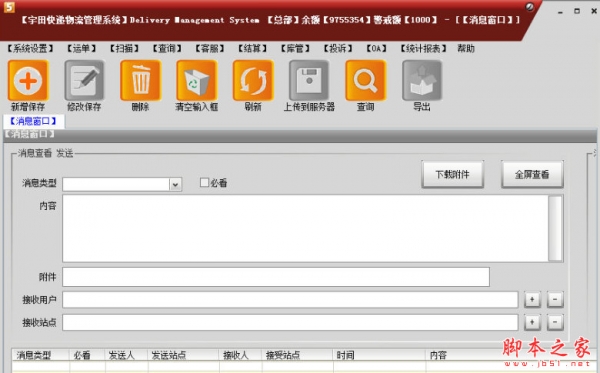This screenshot has width=600, height=373.
Task: Click the app logo icon in title bar
Action: 9,7
